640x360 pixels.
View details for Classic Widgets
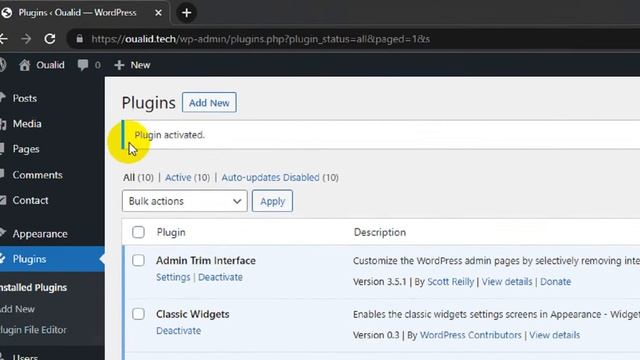[554, 335]
